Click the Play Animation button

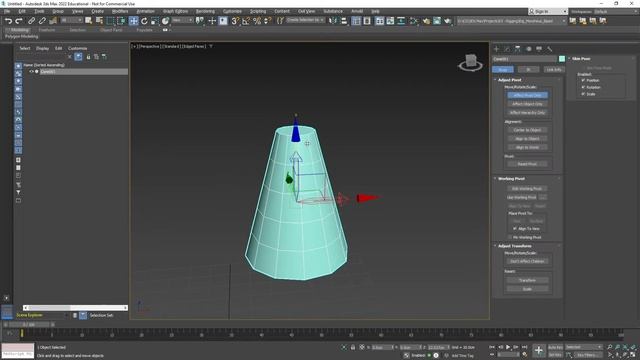pos(508,347)
